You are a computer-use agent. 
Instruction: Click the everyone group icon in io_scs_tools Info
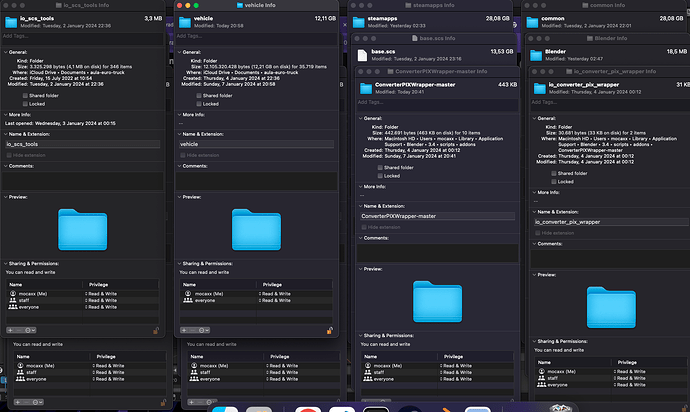[x=13, y=307]
